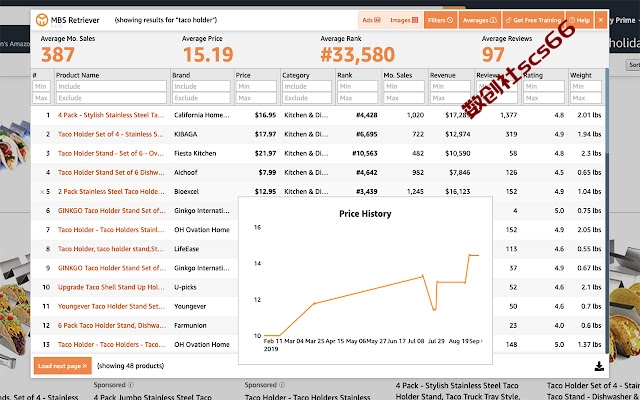The height and width of the screenshot is (400, 640).
Task: Sort by Category column header
Action: [x=296, y=75]
